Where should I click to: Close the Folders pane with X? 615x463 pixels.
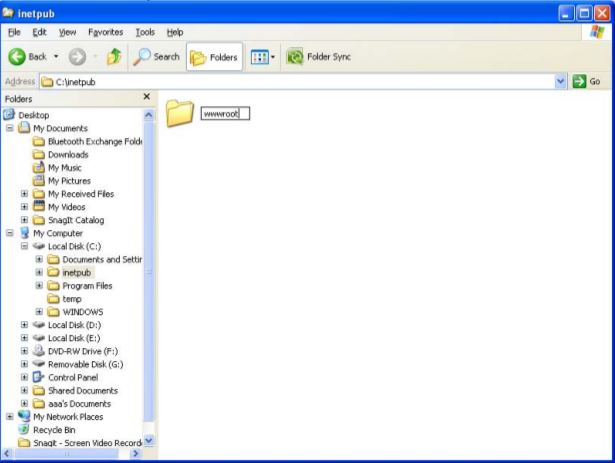(x=146, y=97)
